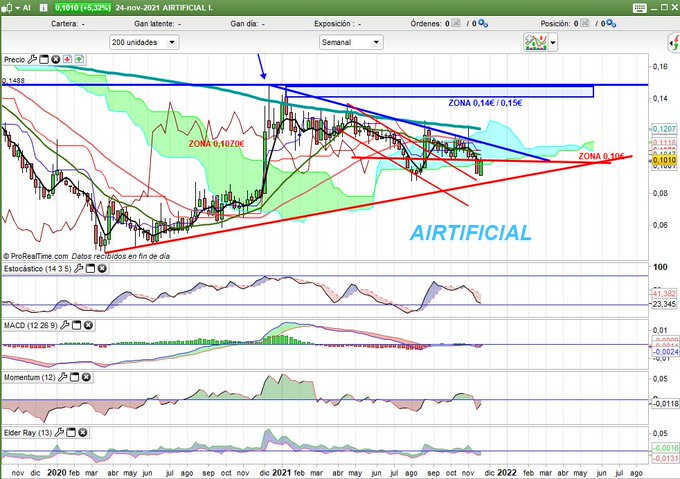680x479 pixels.
Task: Open Elder Ray wrench settings
Action: [x=59, y=433]
